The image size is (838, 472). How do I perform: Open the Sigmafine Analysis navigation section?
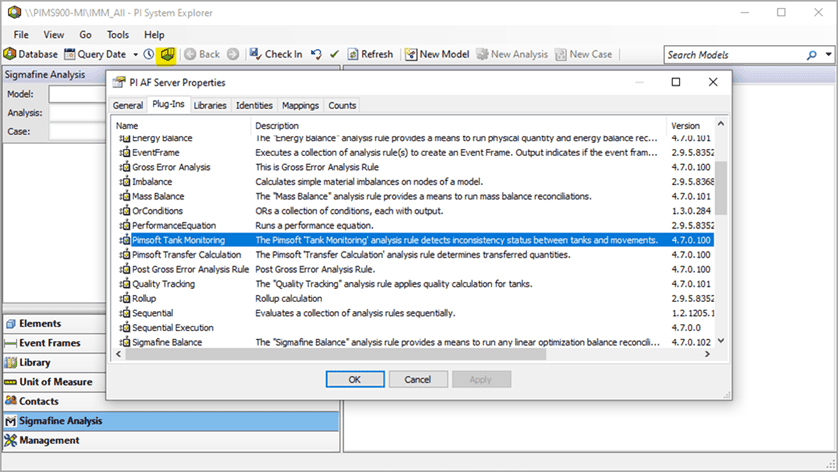click(171, 421)
